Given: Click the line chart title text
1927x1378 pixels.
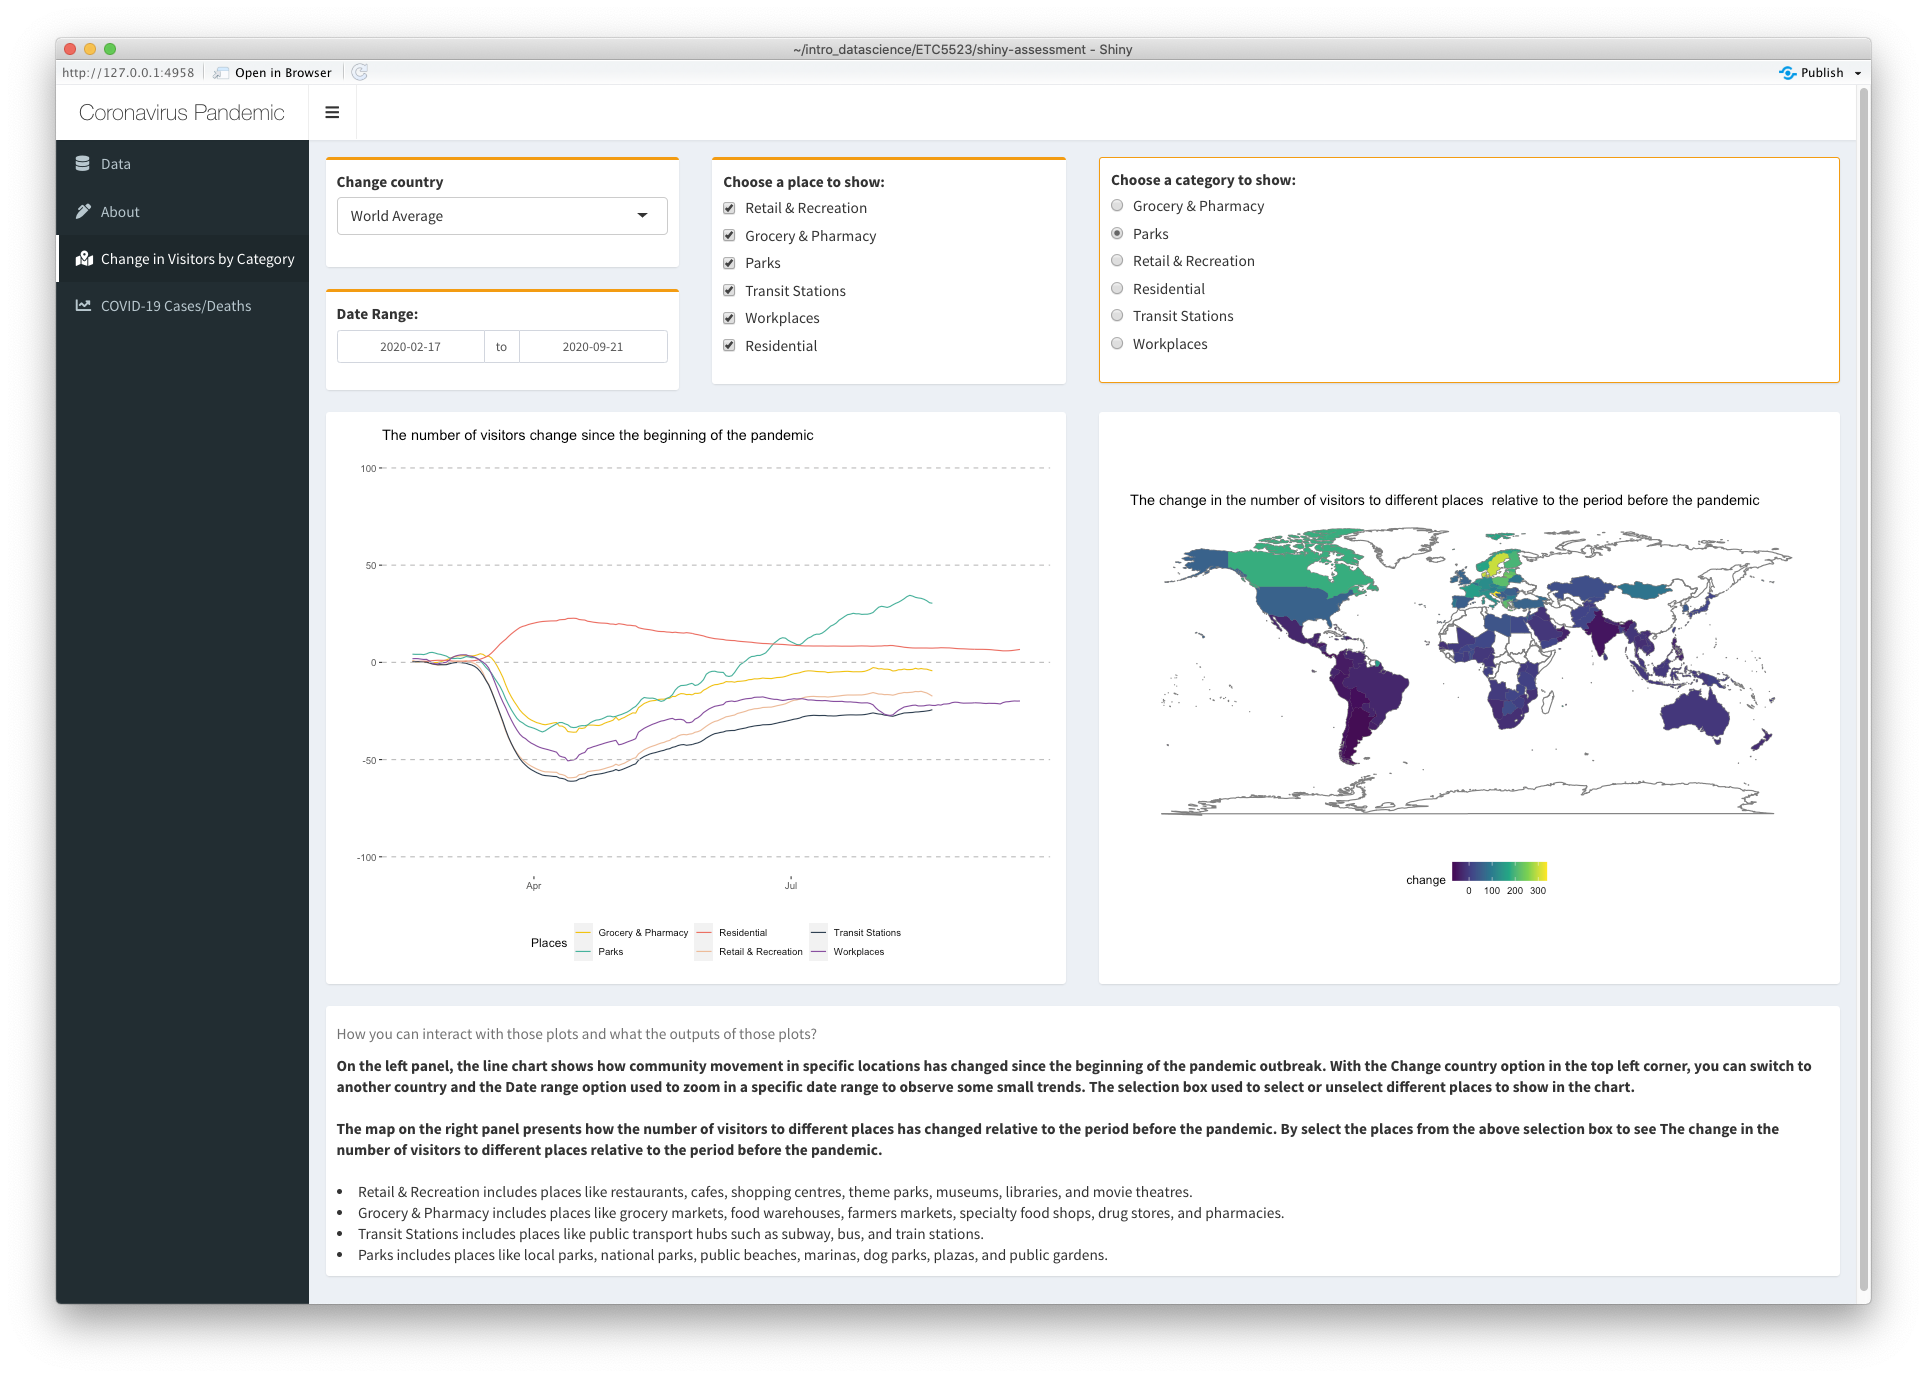Looking at the screenshot, I should [x=598, y=435].
